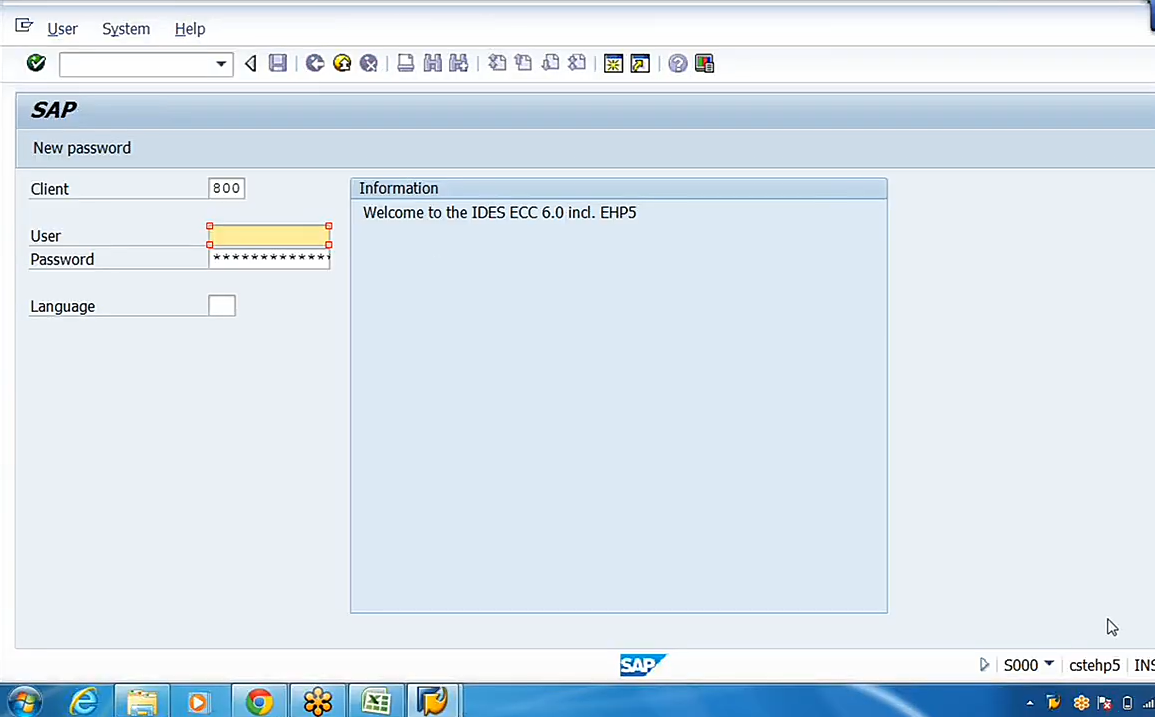The width and height of the screenshot is (1155, 717).
Task: Click the Password field
Action: click(270, 259)
